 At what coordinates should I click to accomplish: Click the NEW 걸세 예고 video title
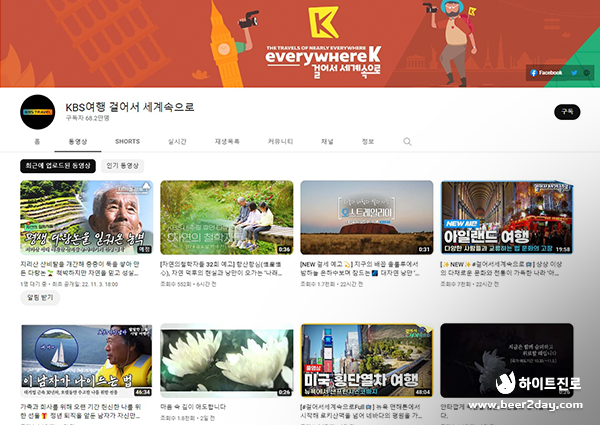coord(360,269)
